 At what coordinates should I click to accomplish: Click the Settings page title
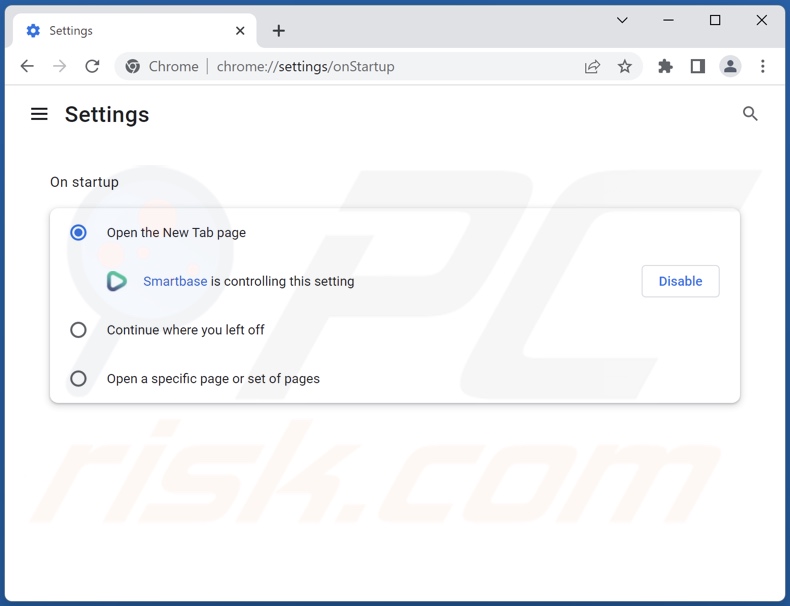(x=107, y=114)
